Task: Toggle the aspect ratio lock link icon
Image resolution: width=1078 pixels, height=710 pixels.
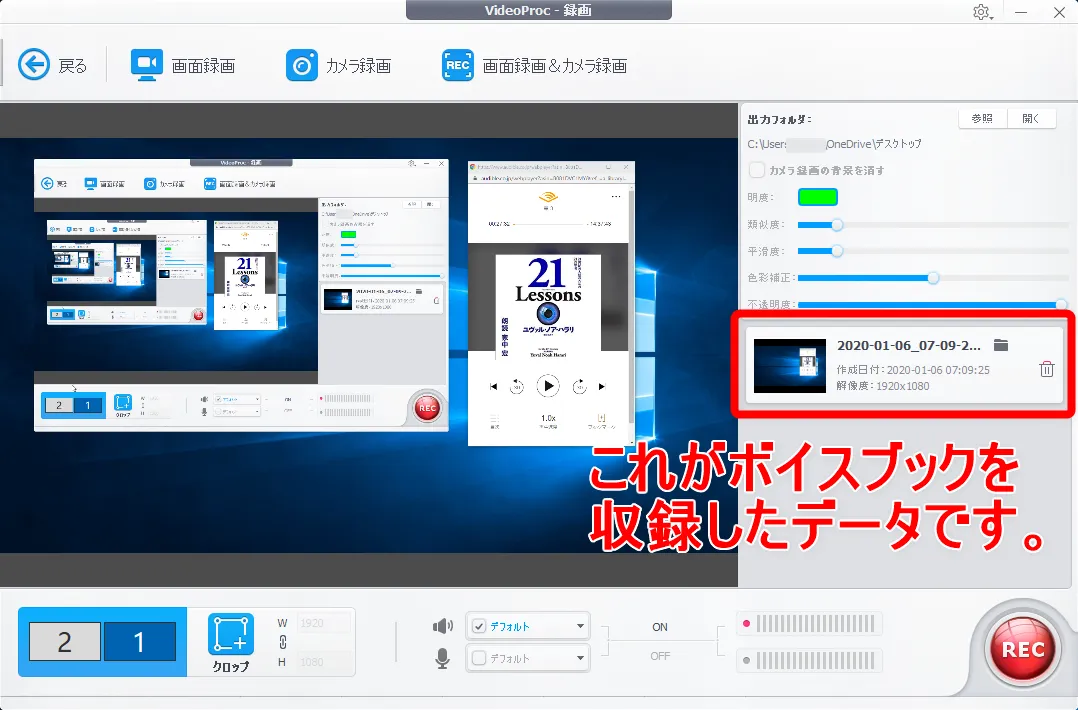Action: tap(283, 642)
